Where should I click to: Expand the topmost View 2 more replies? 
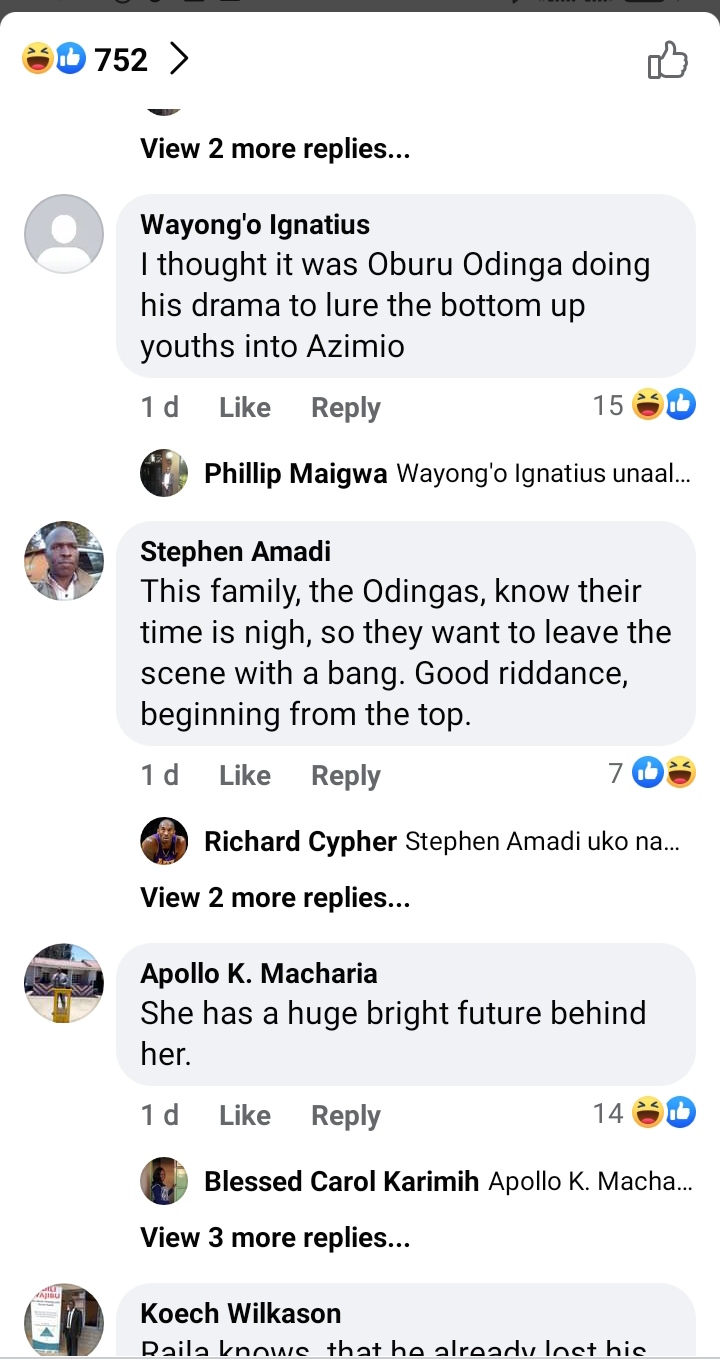[275, 149]
